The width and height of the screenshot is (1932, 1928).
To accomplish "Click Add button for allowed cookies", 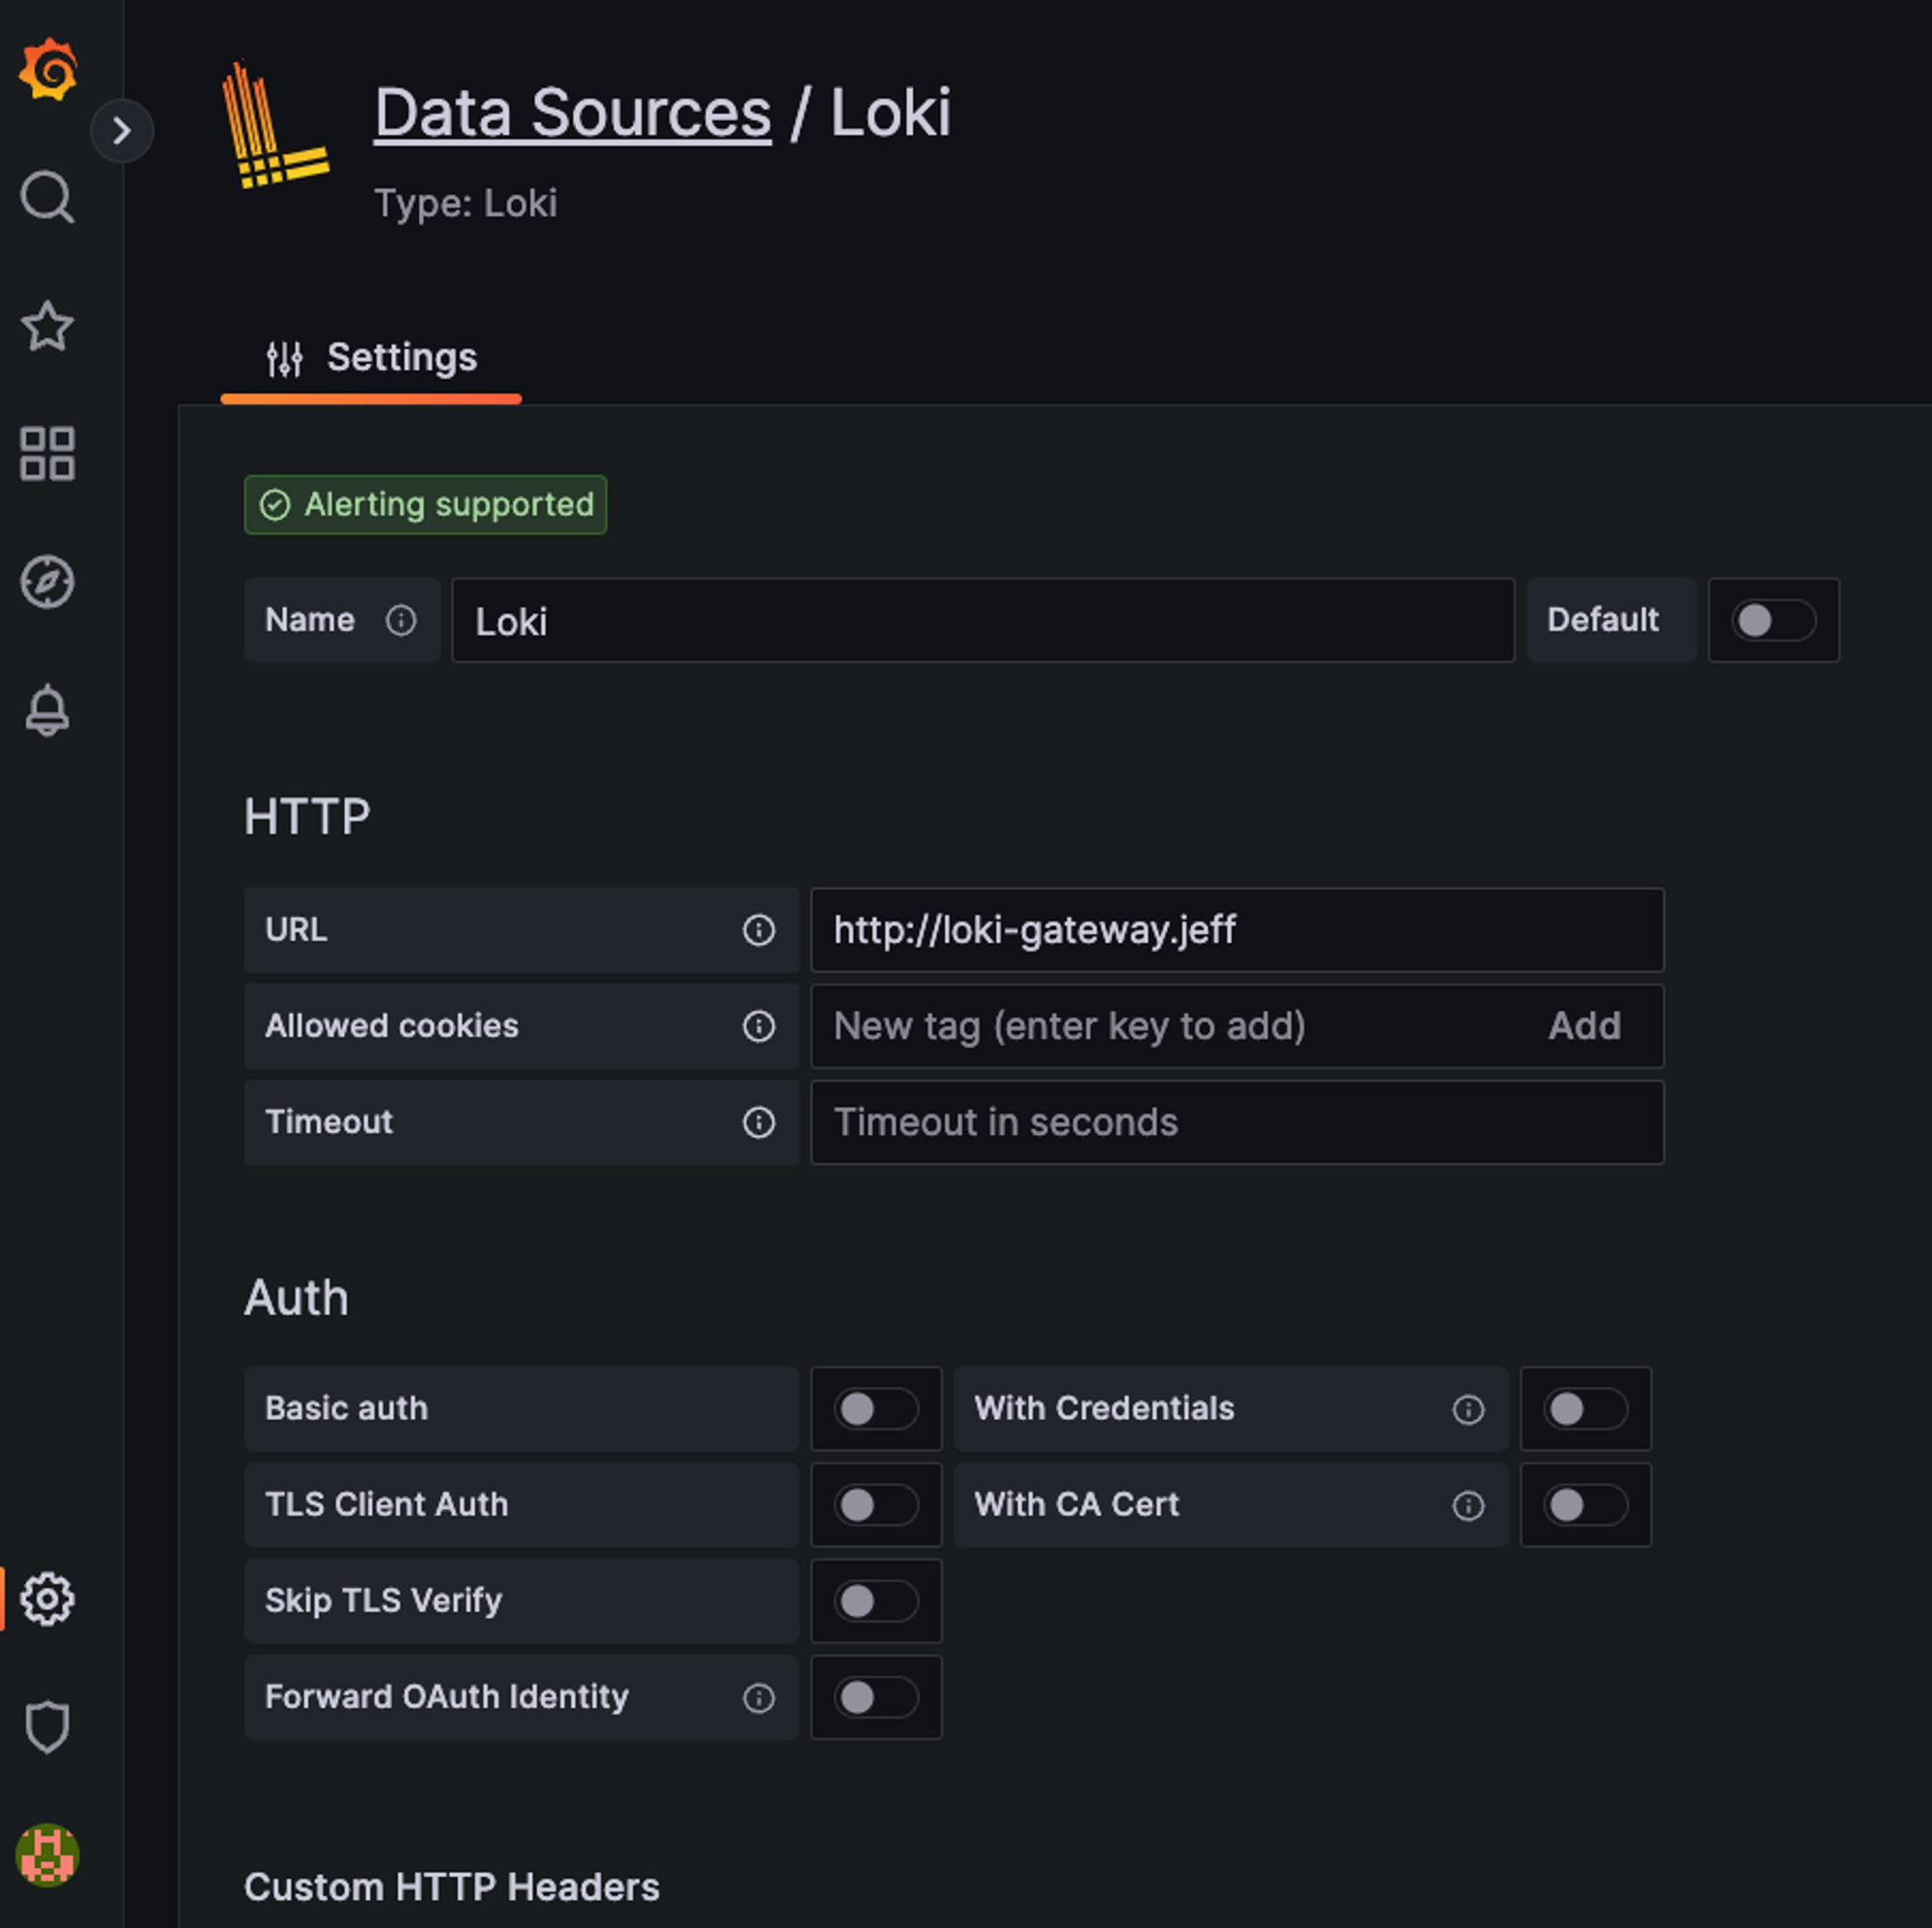I will (x=1583, y=1026).
